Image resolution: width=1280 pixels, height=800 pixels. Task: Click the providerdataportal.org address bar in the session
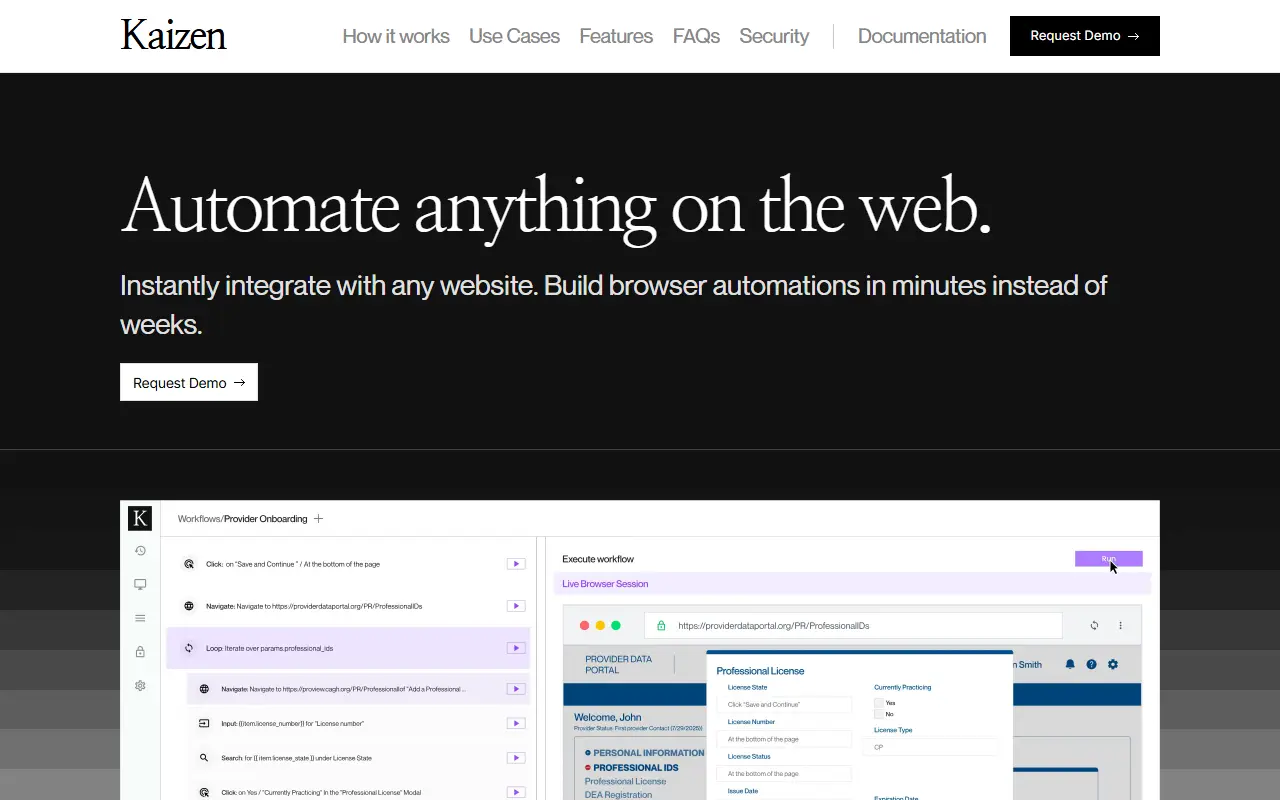coord(852,626)
